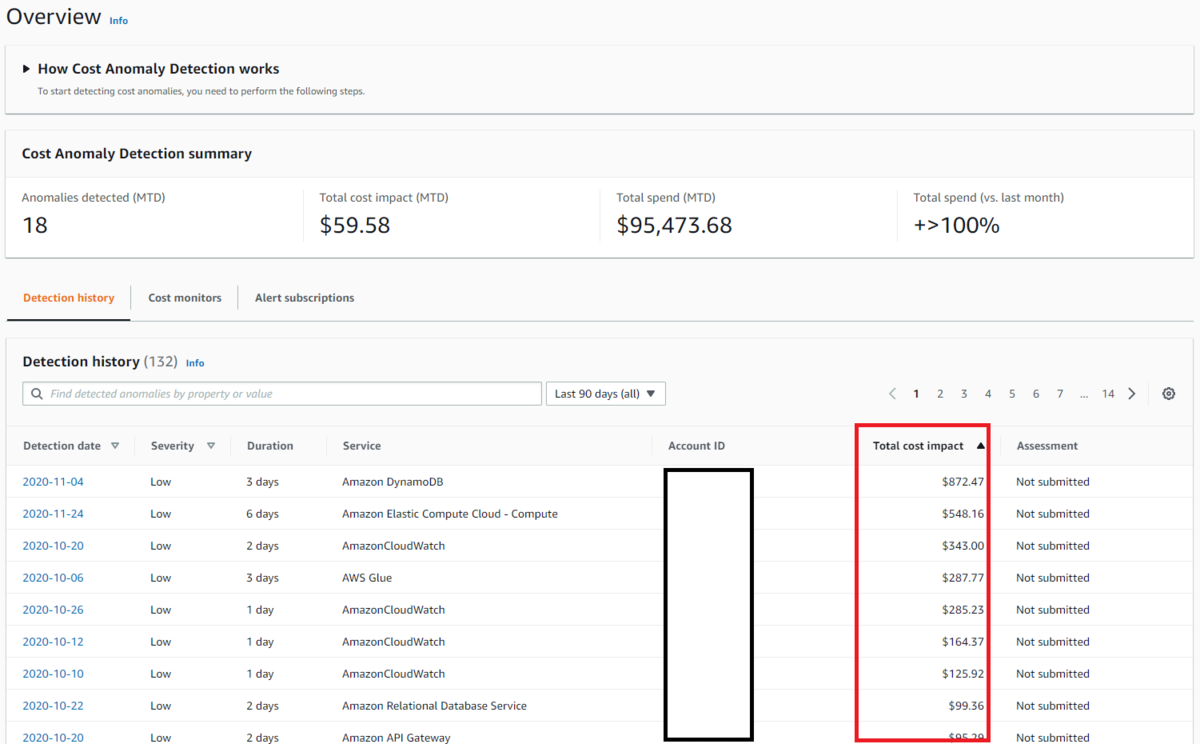Go to page 6 of results
1200x744 pixels.
point(1036,394)
